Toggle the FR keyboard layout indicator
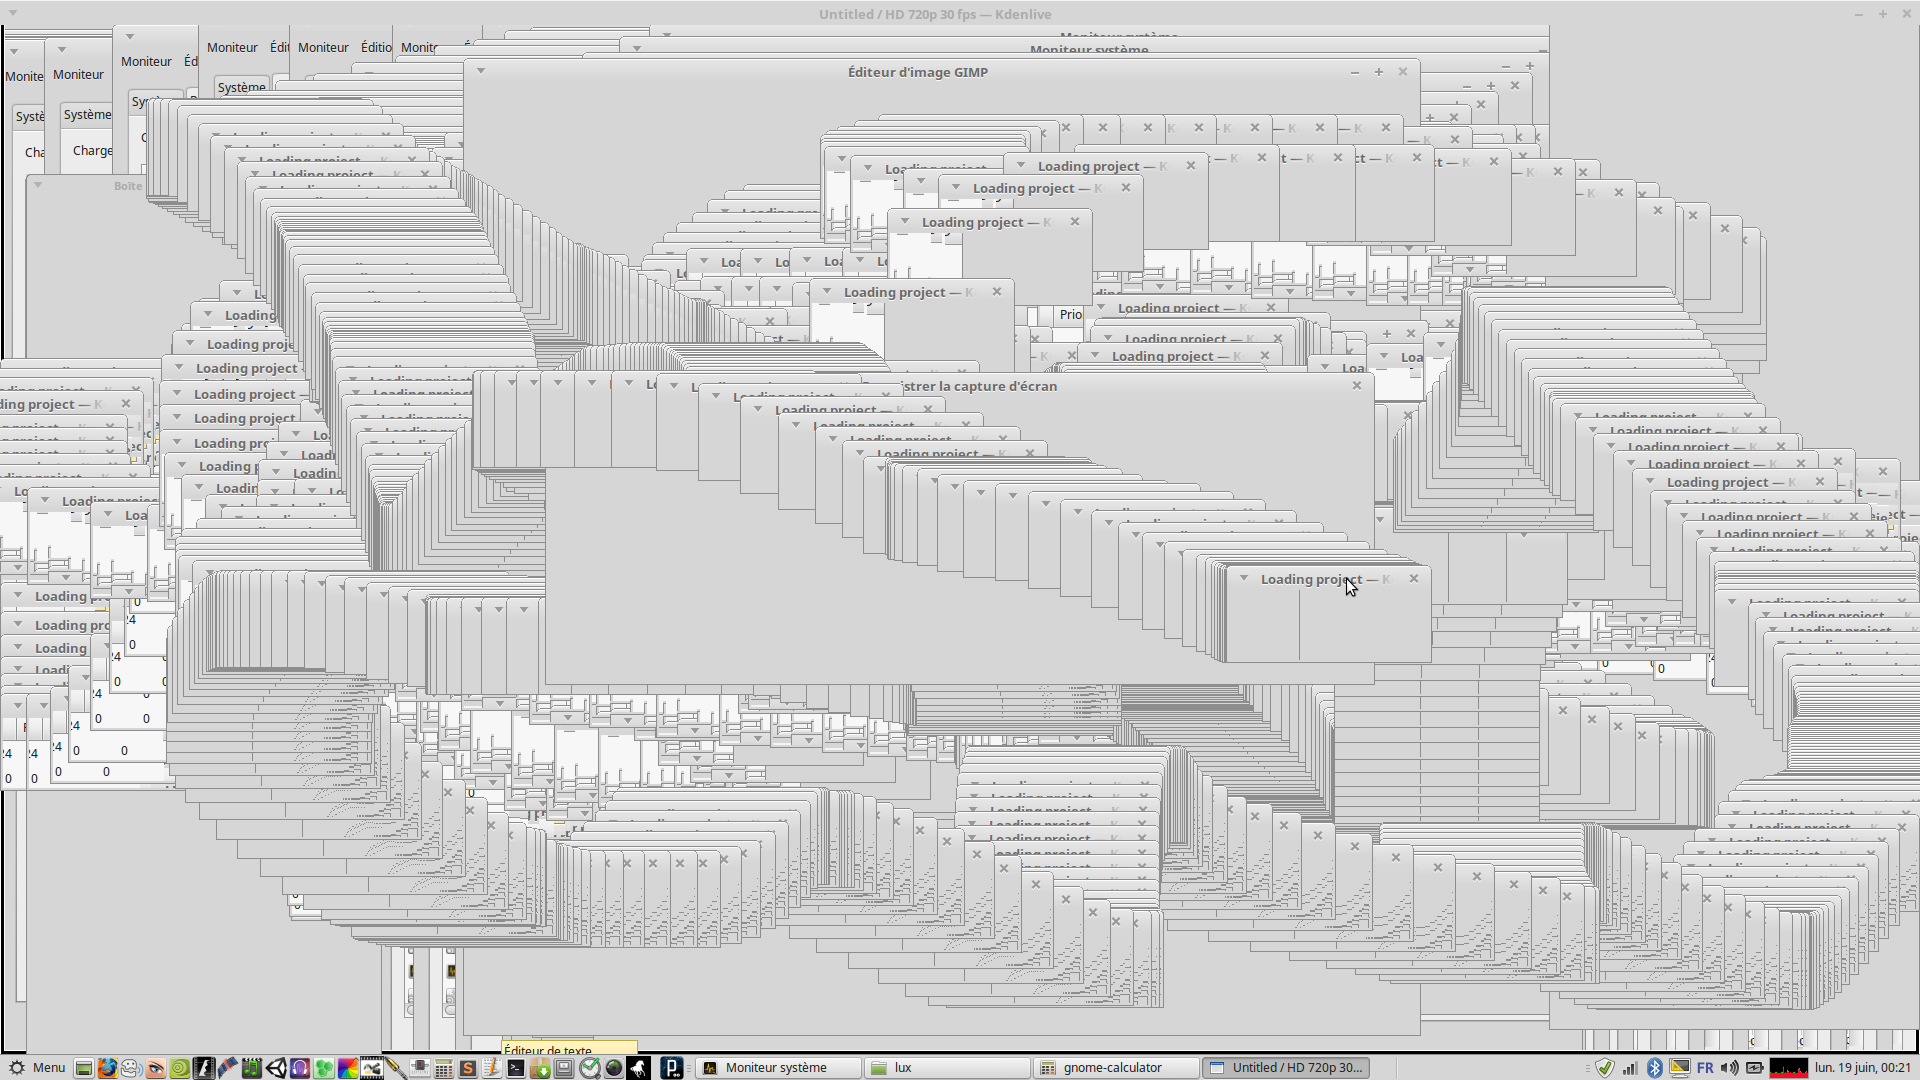 click(1705, 1068)
